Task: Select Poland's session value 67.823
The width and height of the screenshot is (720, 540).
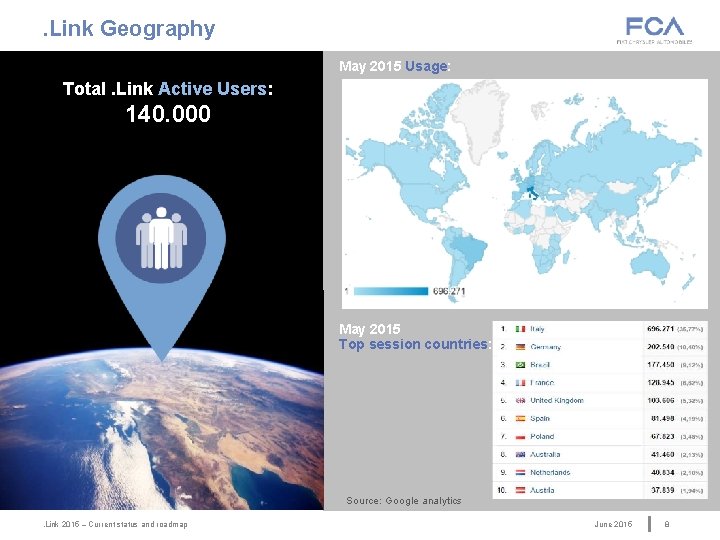Action: [663, 436]
